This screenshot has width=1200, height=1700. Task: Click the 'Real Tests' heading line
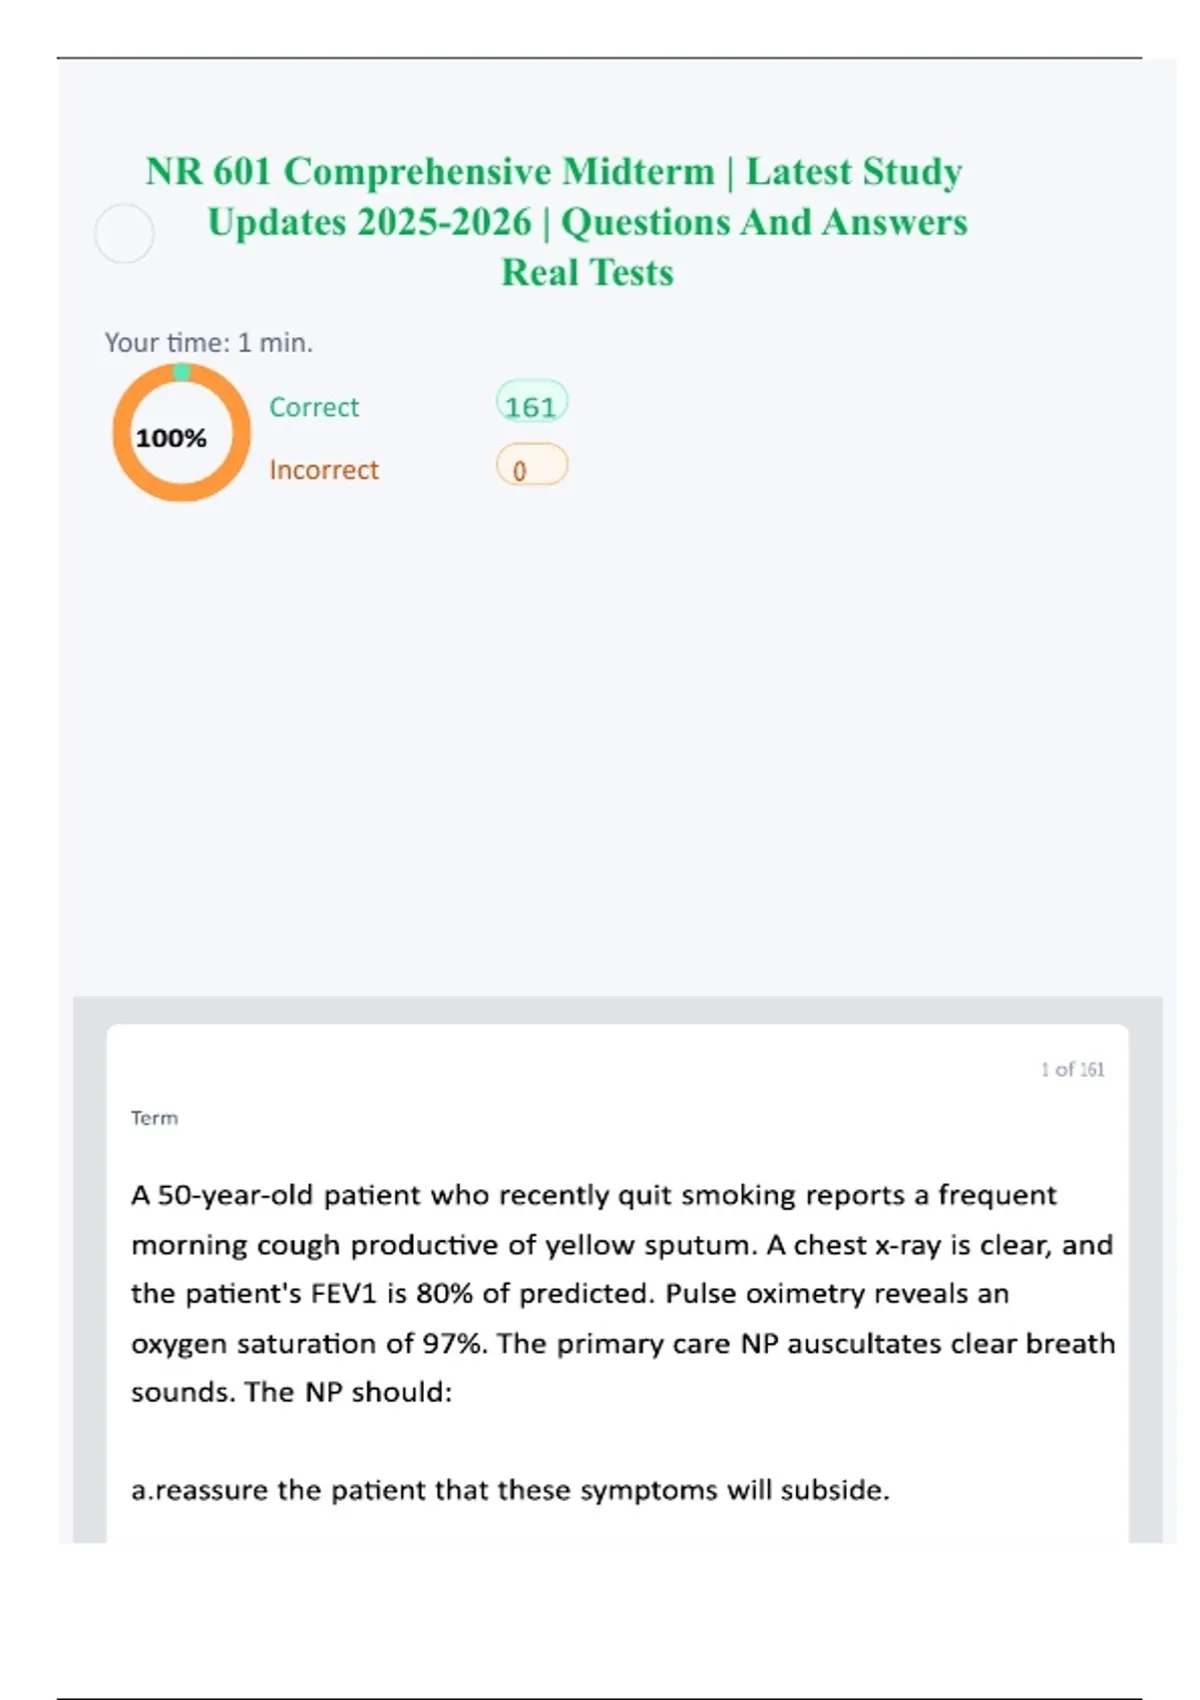tap(587, 273)
